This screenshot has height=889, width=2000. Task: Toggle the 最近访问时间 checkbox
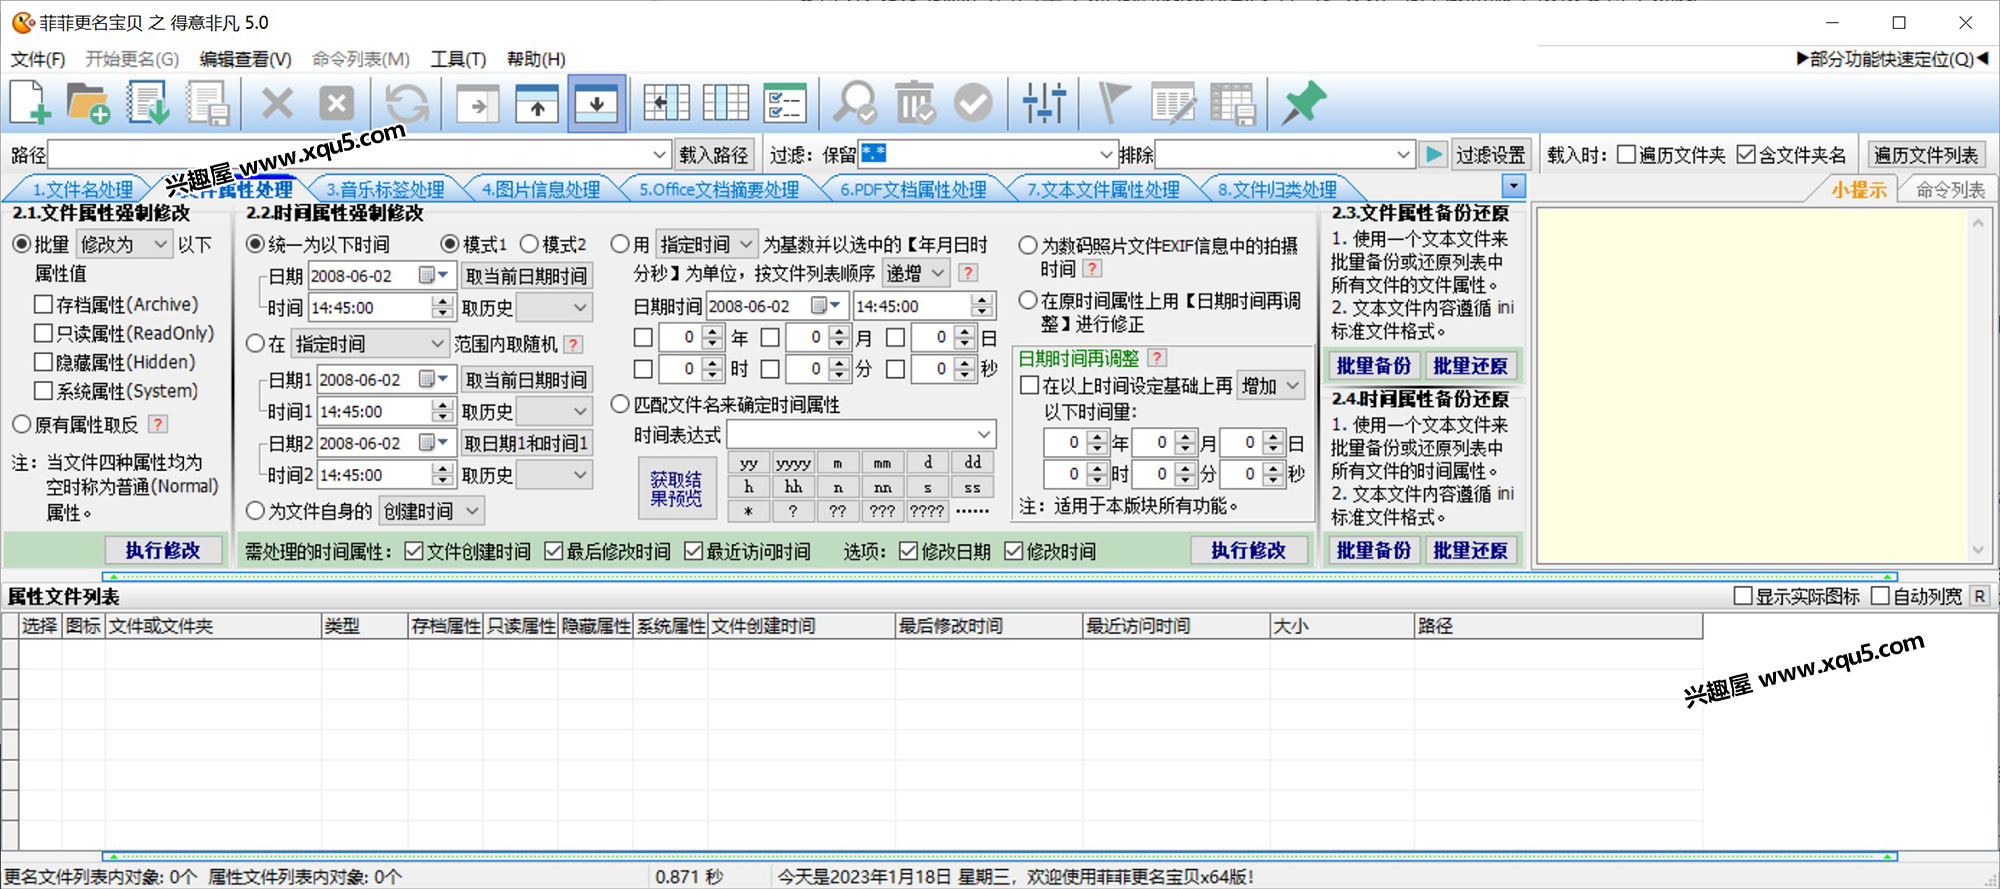[x=694, y=551]
